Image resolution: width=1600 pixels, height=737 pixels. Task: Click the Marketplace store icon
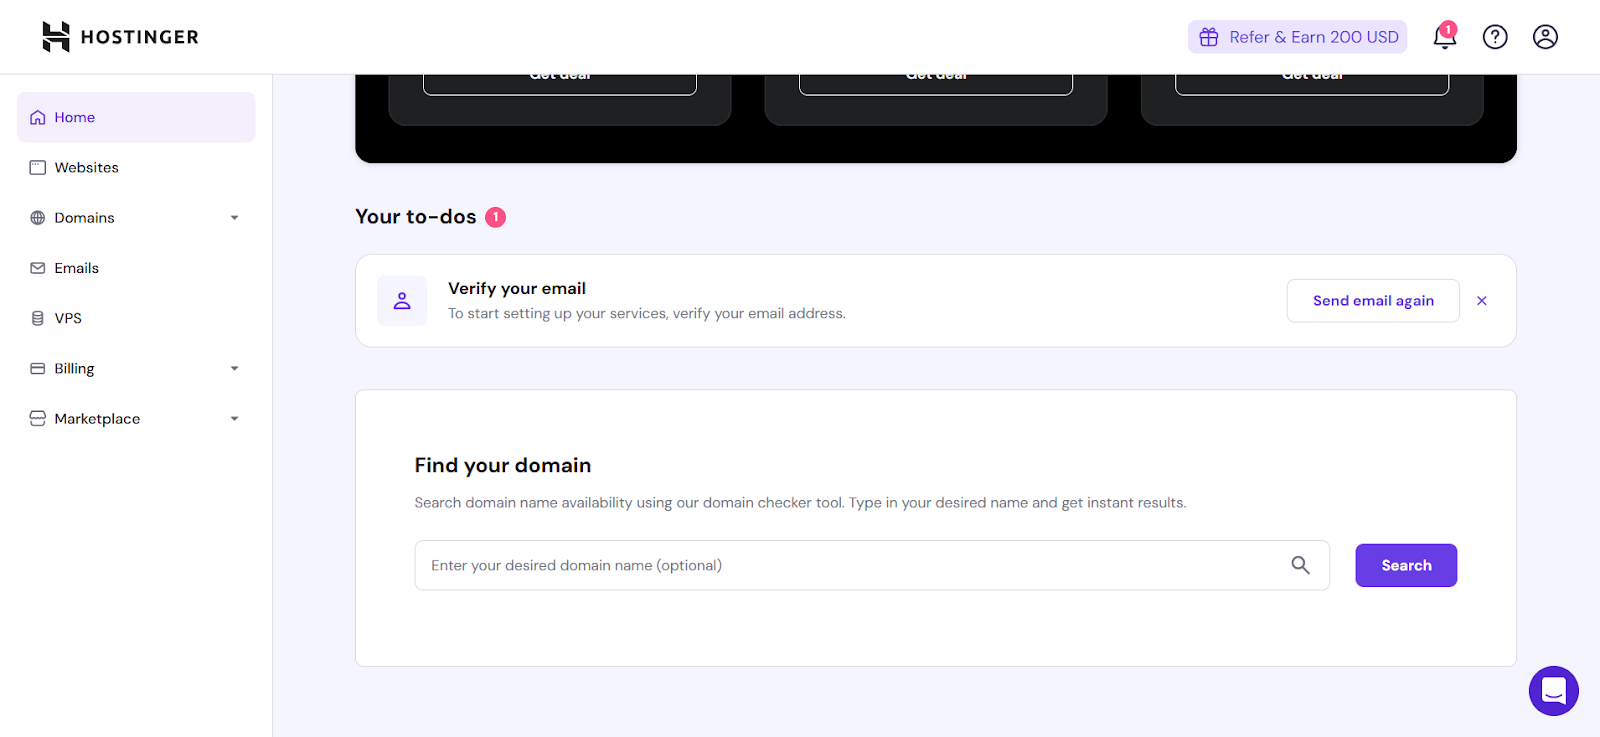[38, 418]
